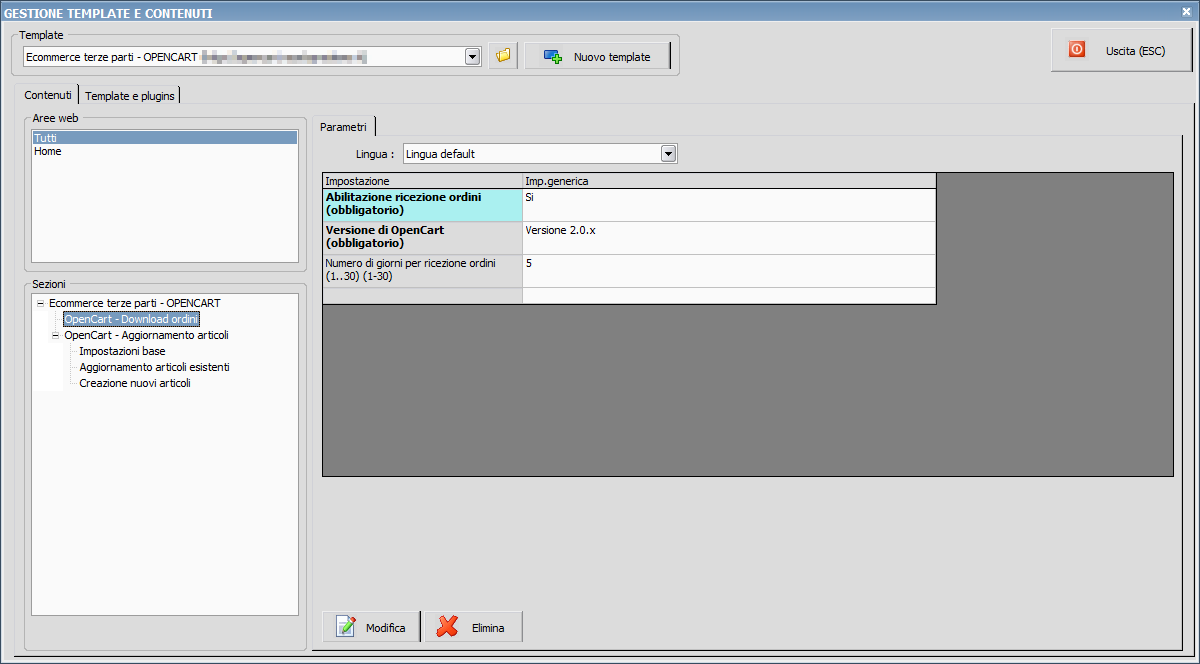1200x664 pixels.
Task: Collapse the Ecommerce terze parti - OPENCART node
Action: click(40, 303)
